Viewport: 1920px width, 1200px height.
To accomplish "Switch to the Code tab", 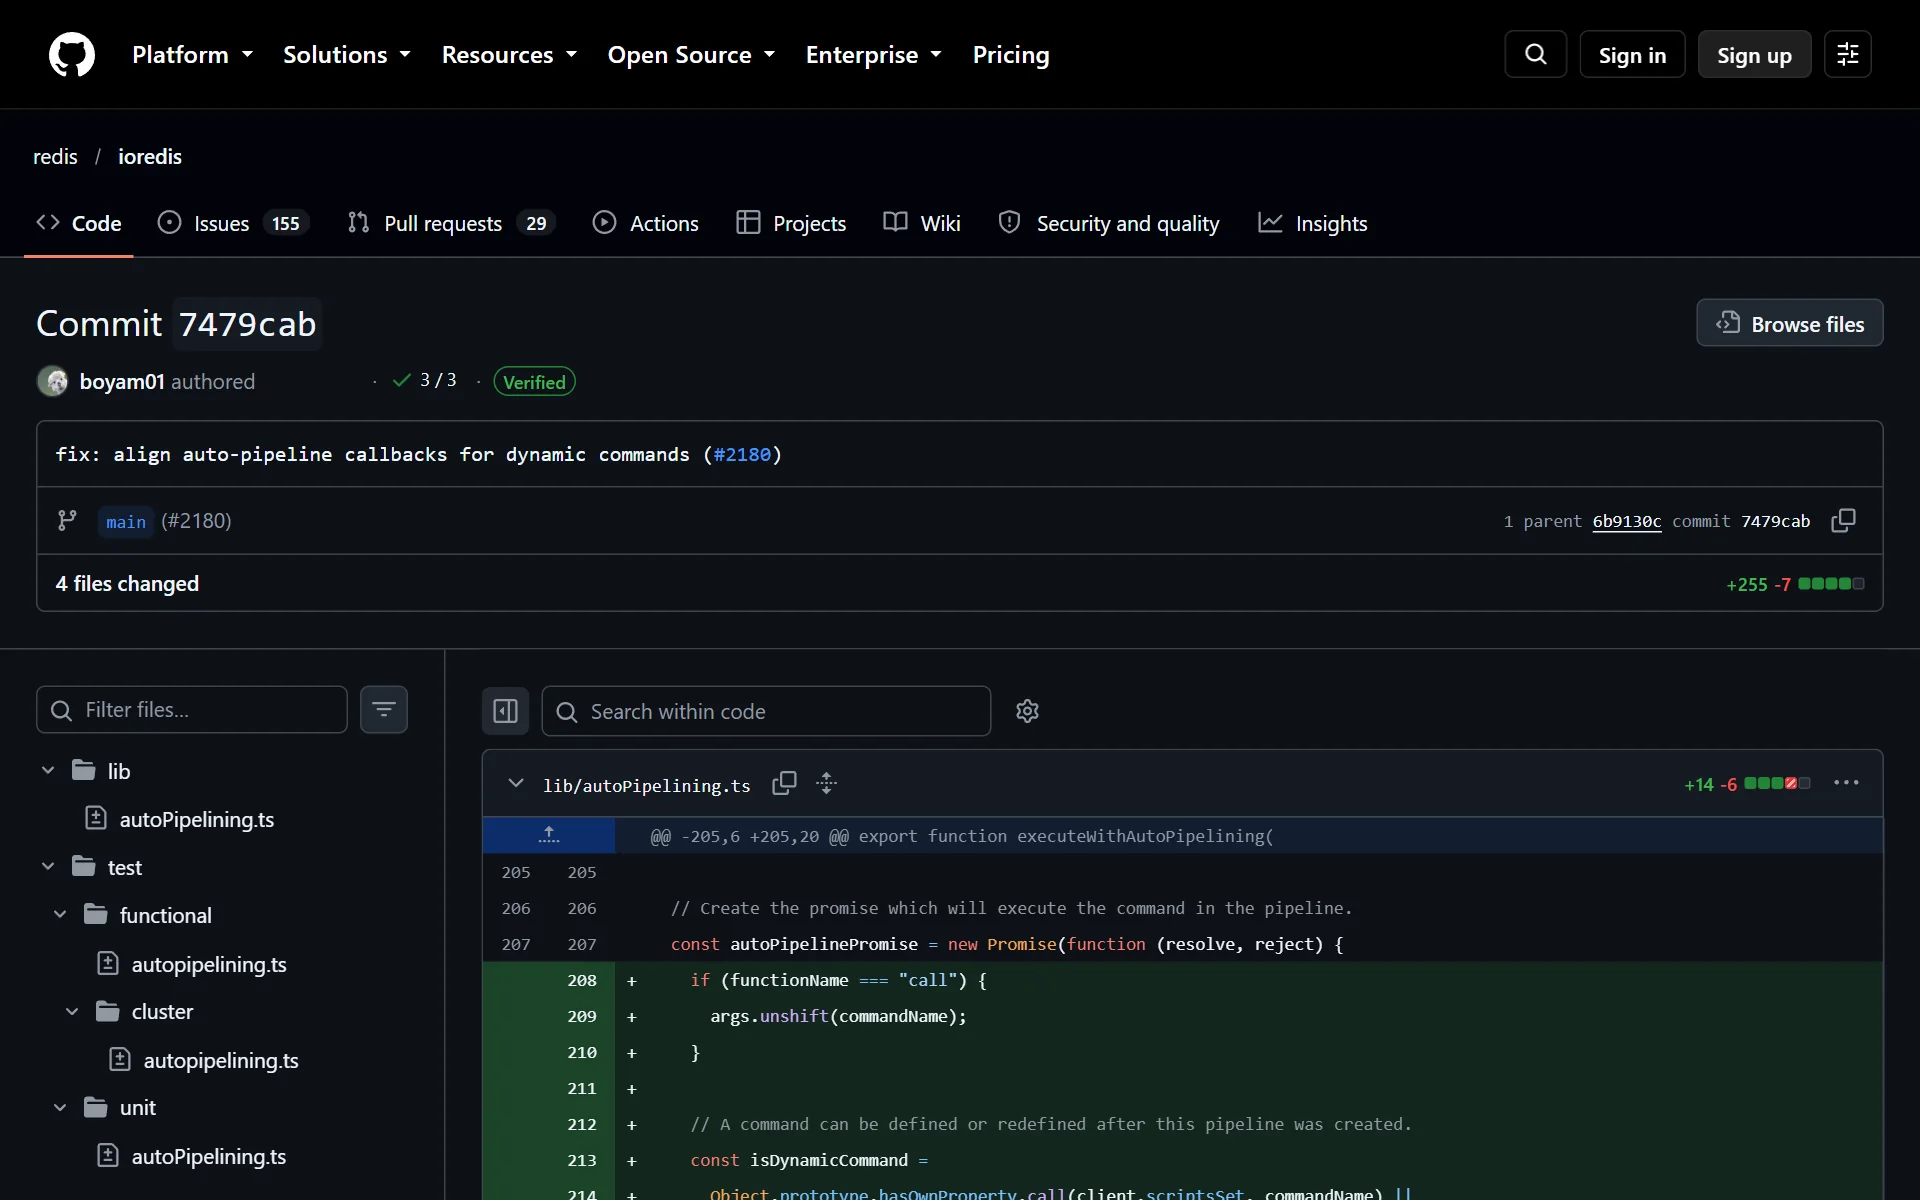I will (79, 223).
